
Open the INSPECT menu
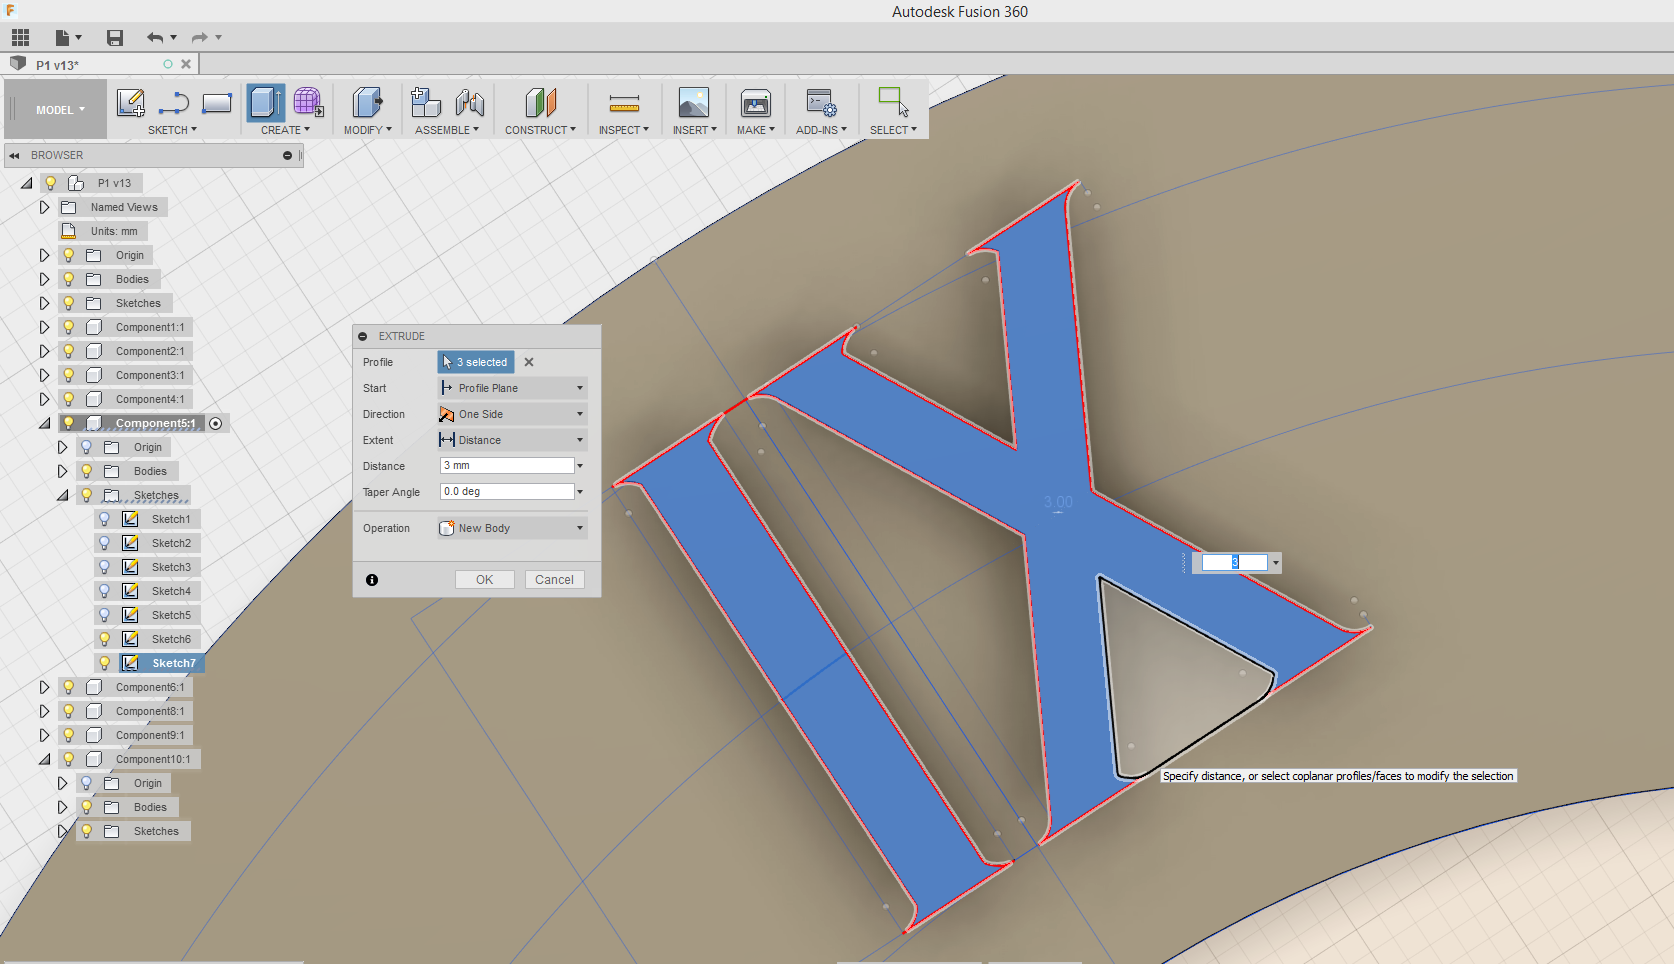[624, 130]
